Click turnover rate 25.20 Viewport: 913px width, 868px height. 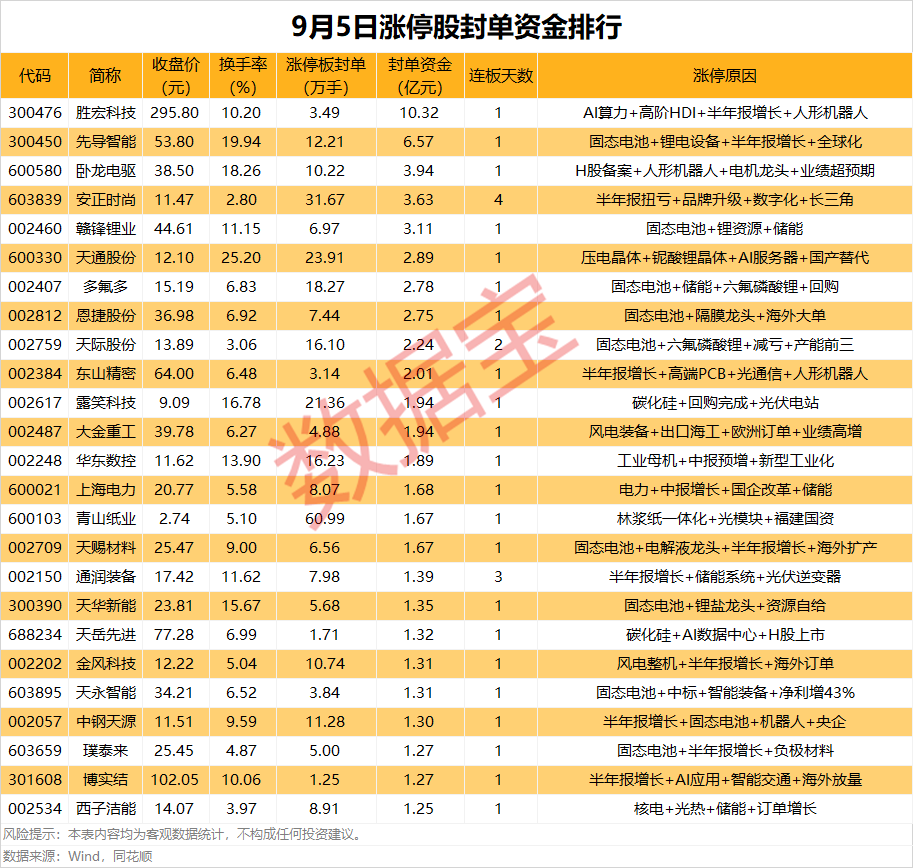242,258
